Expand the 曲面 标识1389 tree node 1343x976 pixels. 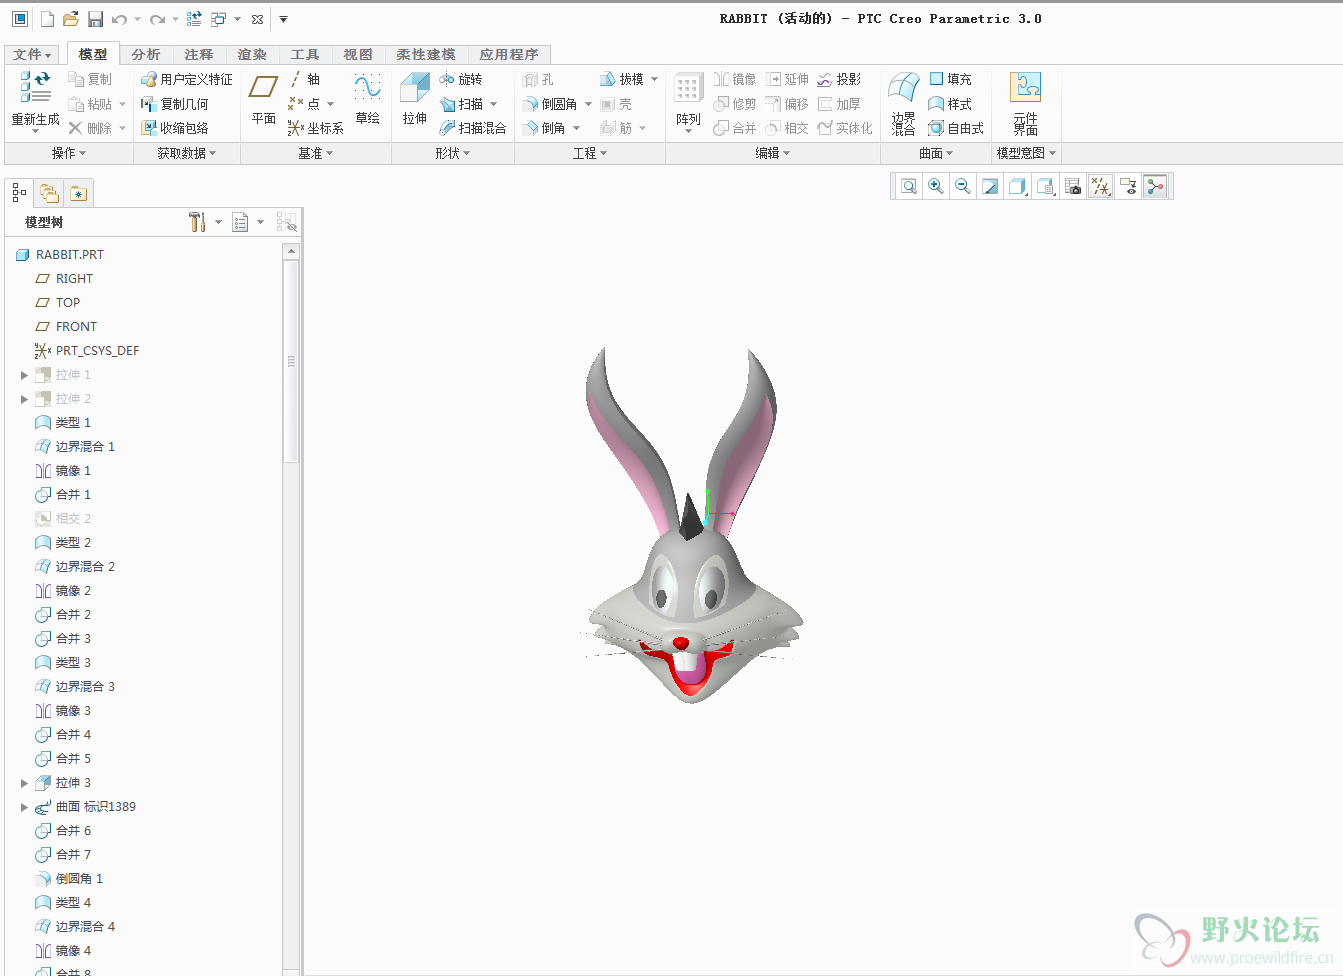(x=24, y=807)
